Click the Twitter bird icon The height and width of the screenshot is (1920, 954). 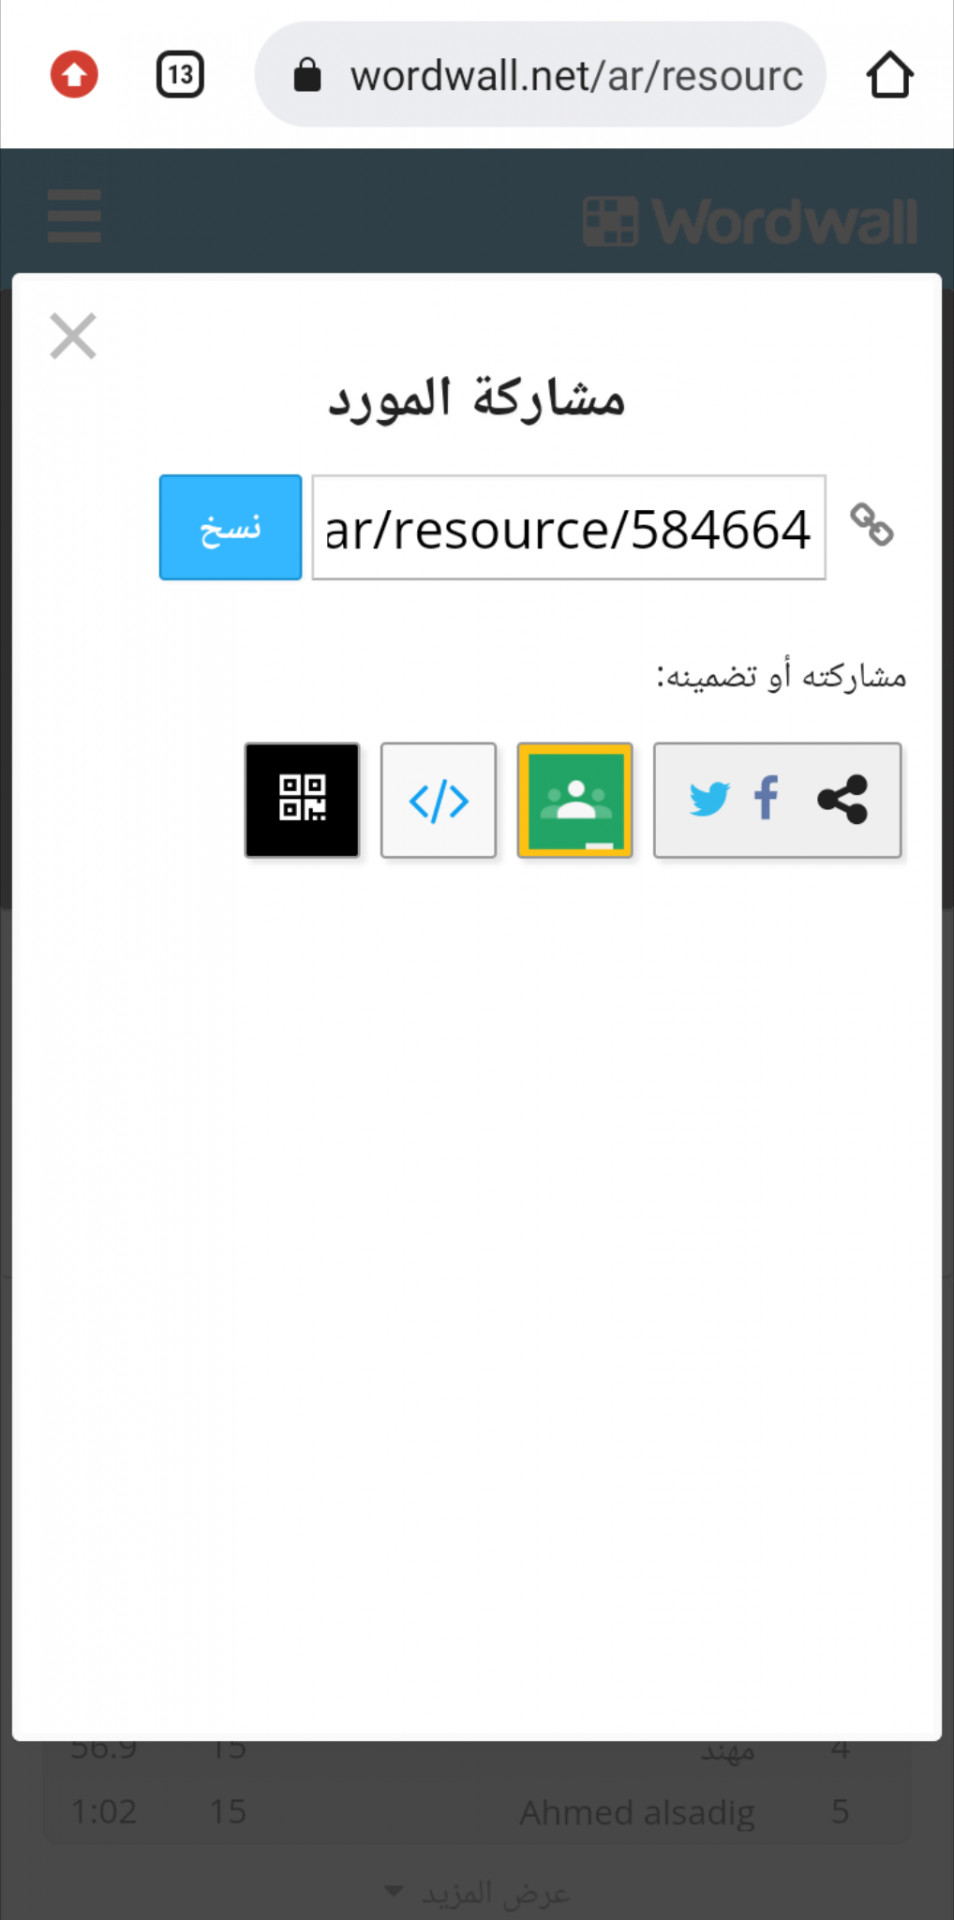710,800
